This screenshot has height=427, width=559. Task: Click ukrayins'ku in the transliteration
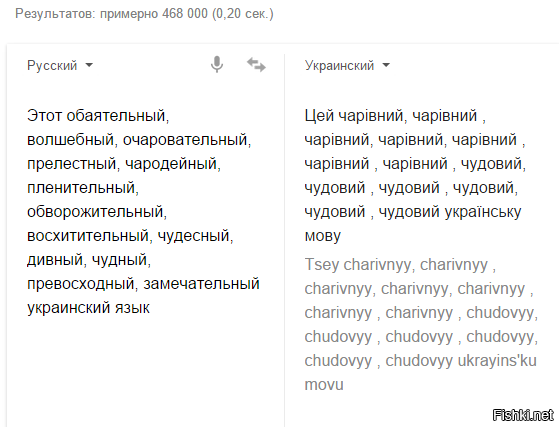pos(497,360)
